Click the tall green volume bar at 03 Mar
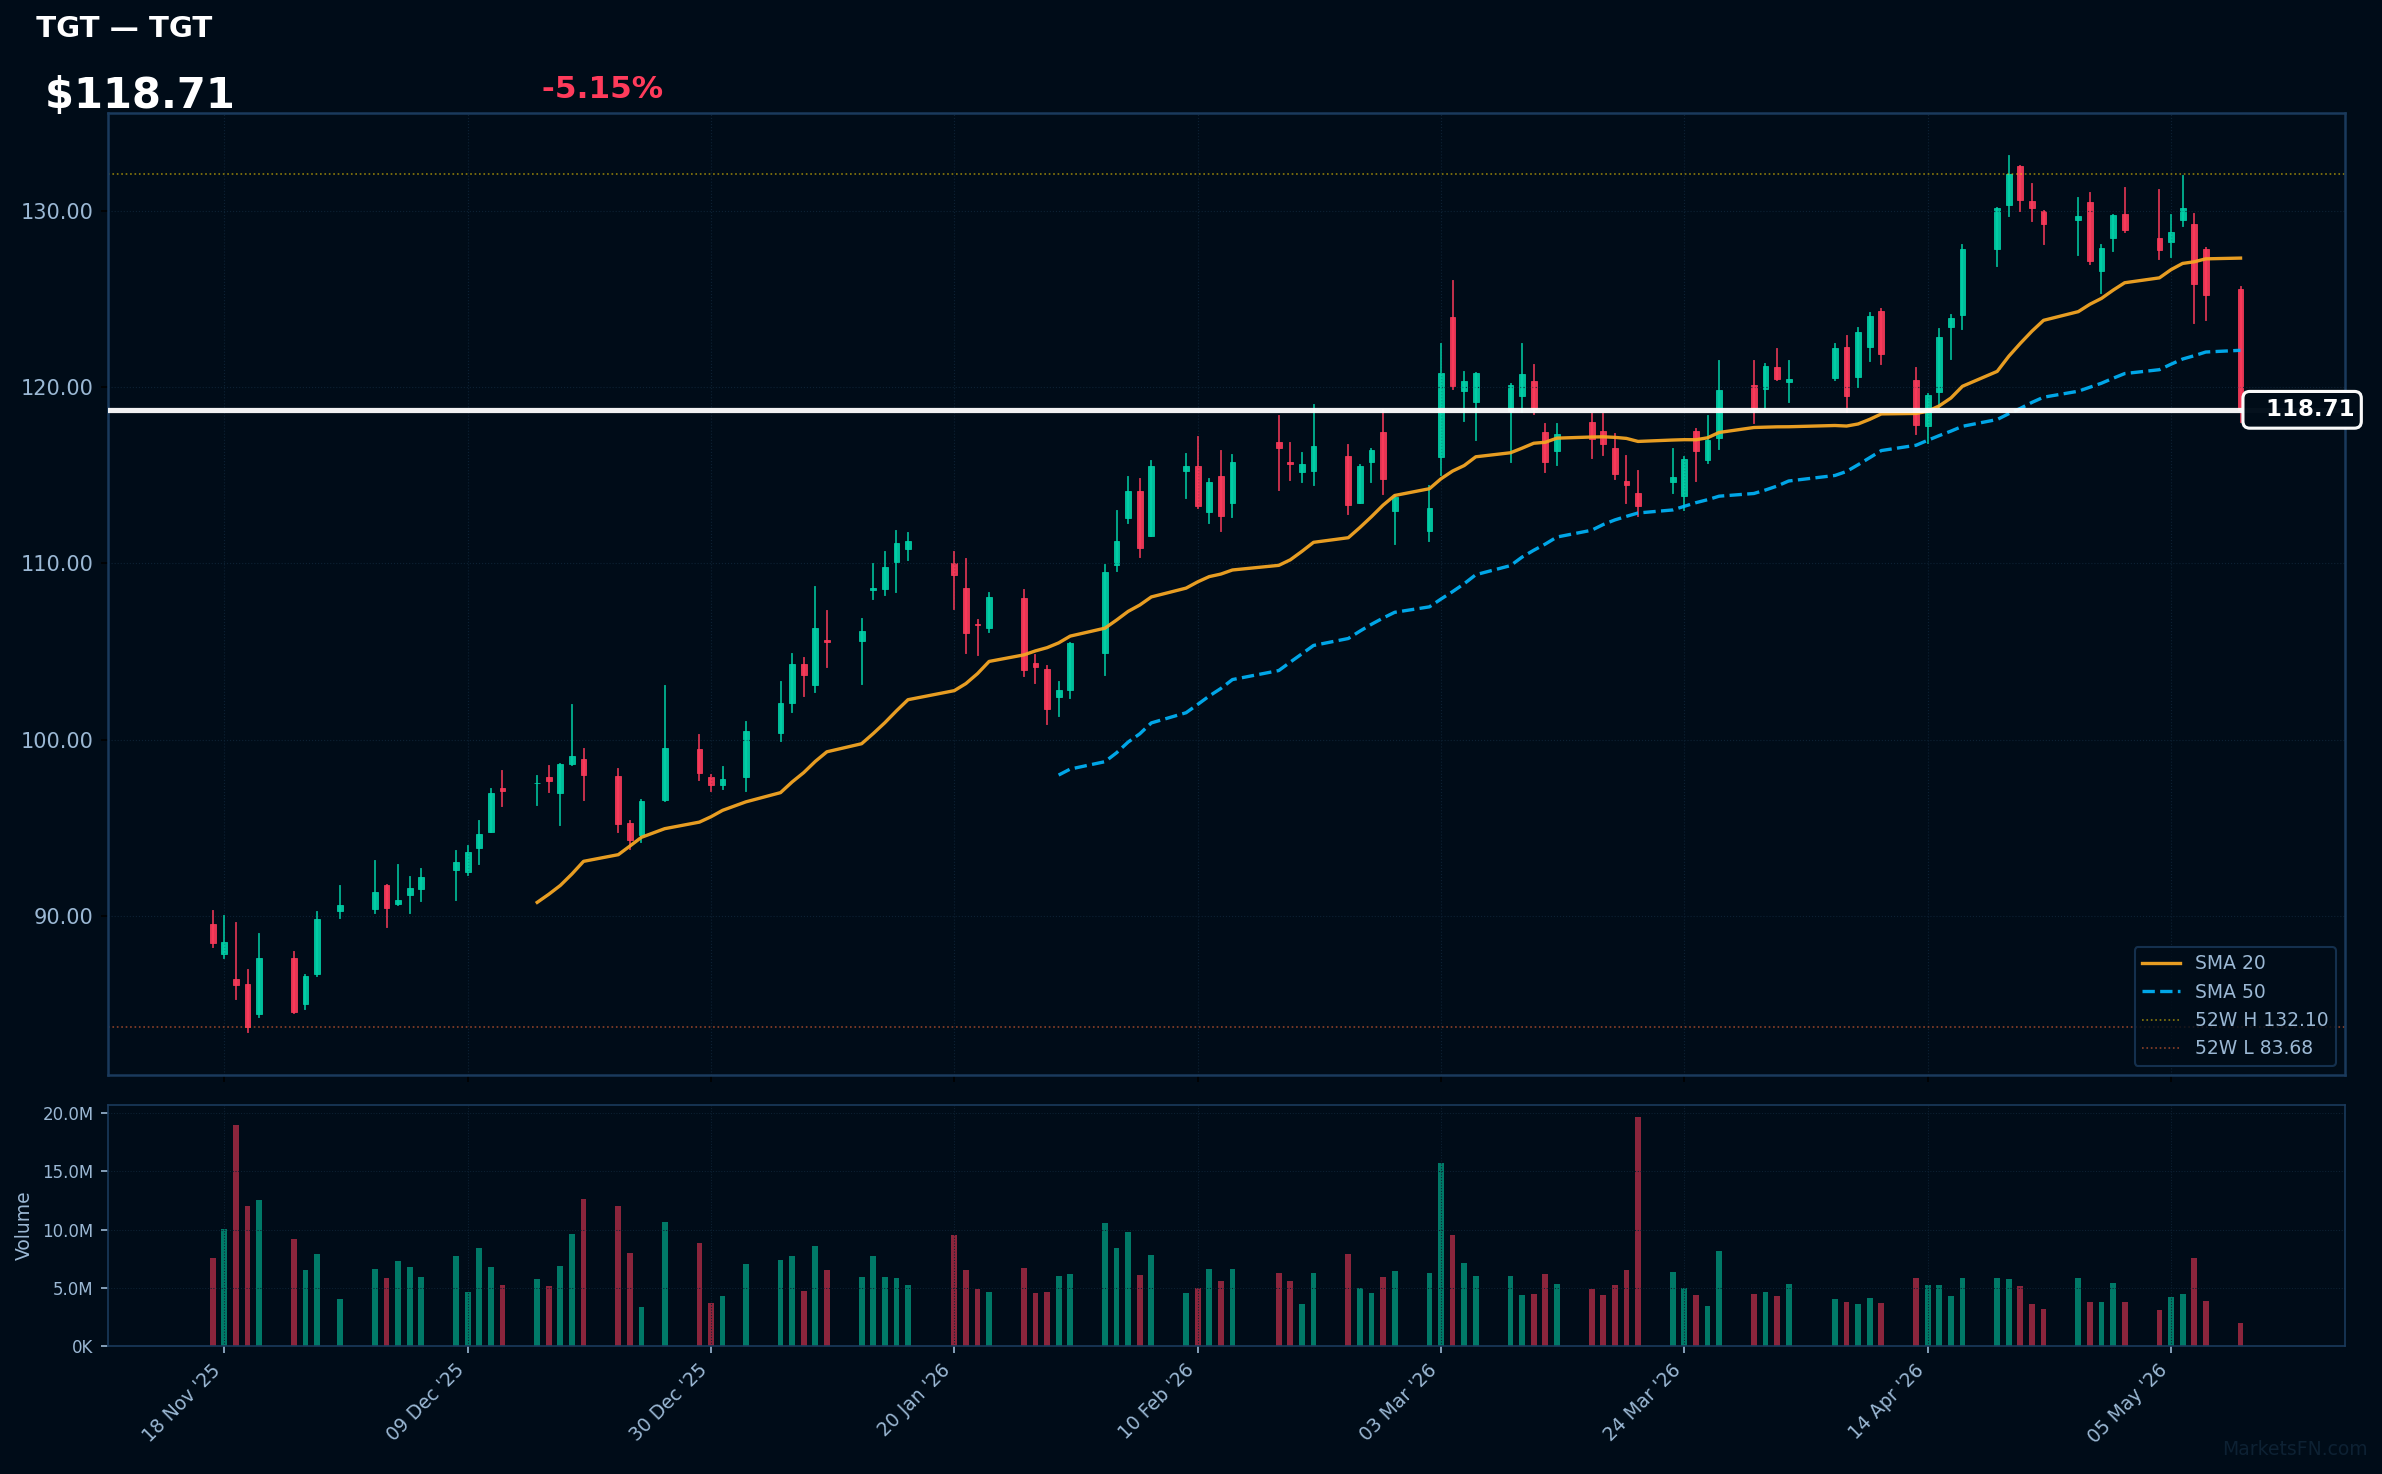 [x=1441, y=1254]
